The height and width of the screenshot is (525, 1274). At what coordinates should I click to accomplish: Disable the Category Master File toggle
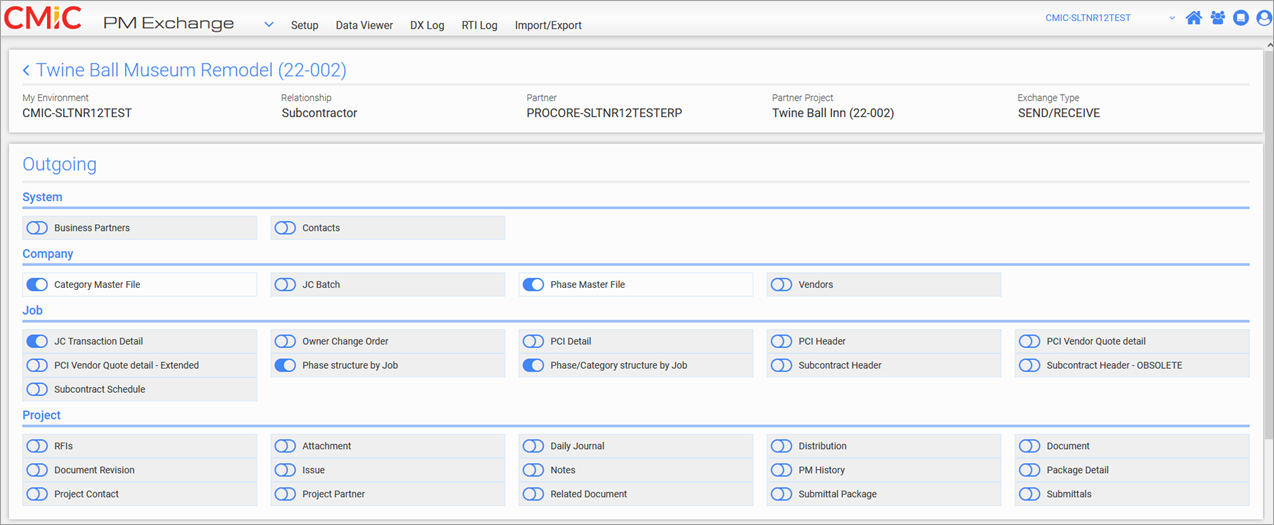(x=37, y=285)
